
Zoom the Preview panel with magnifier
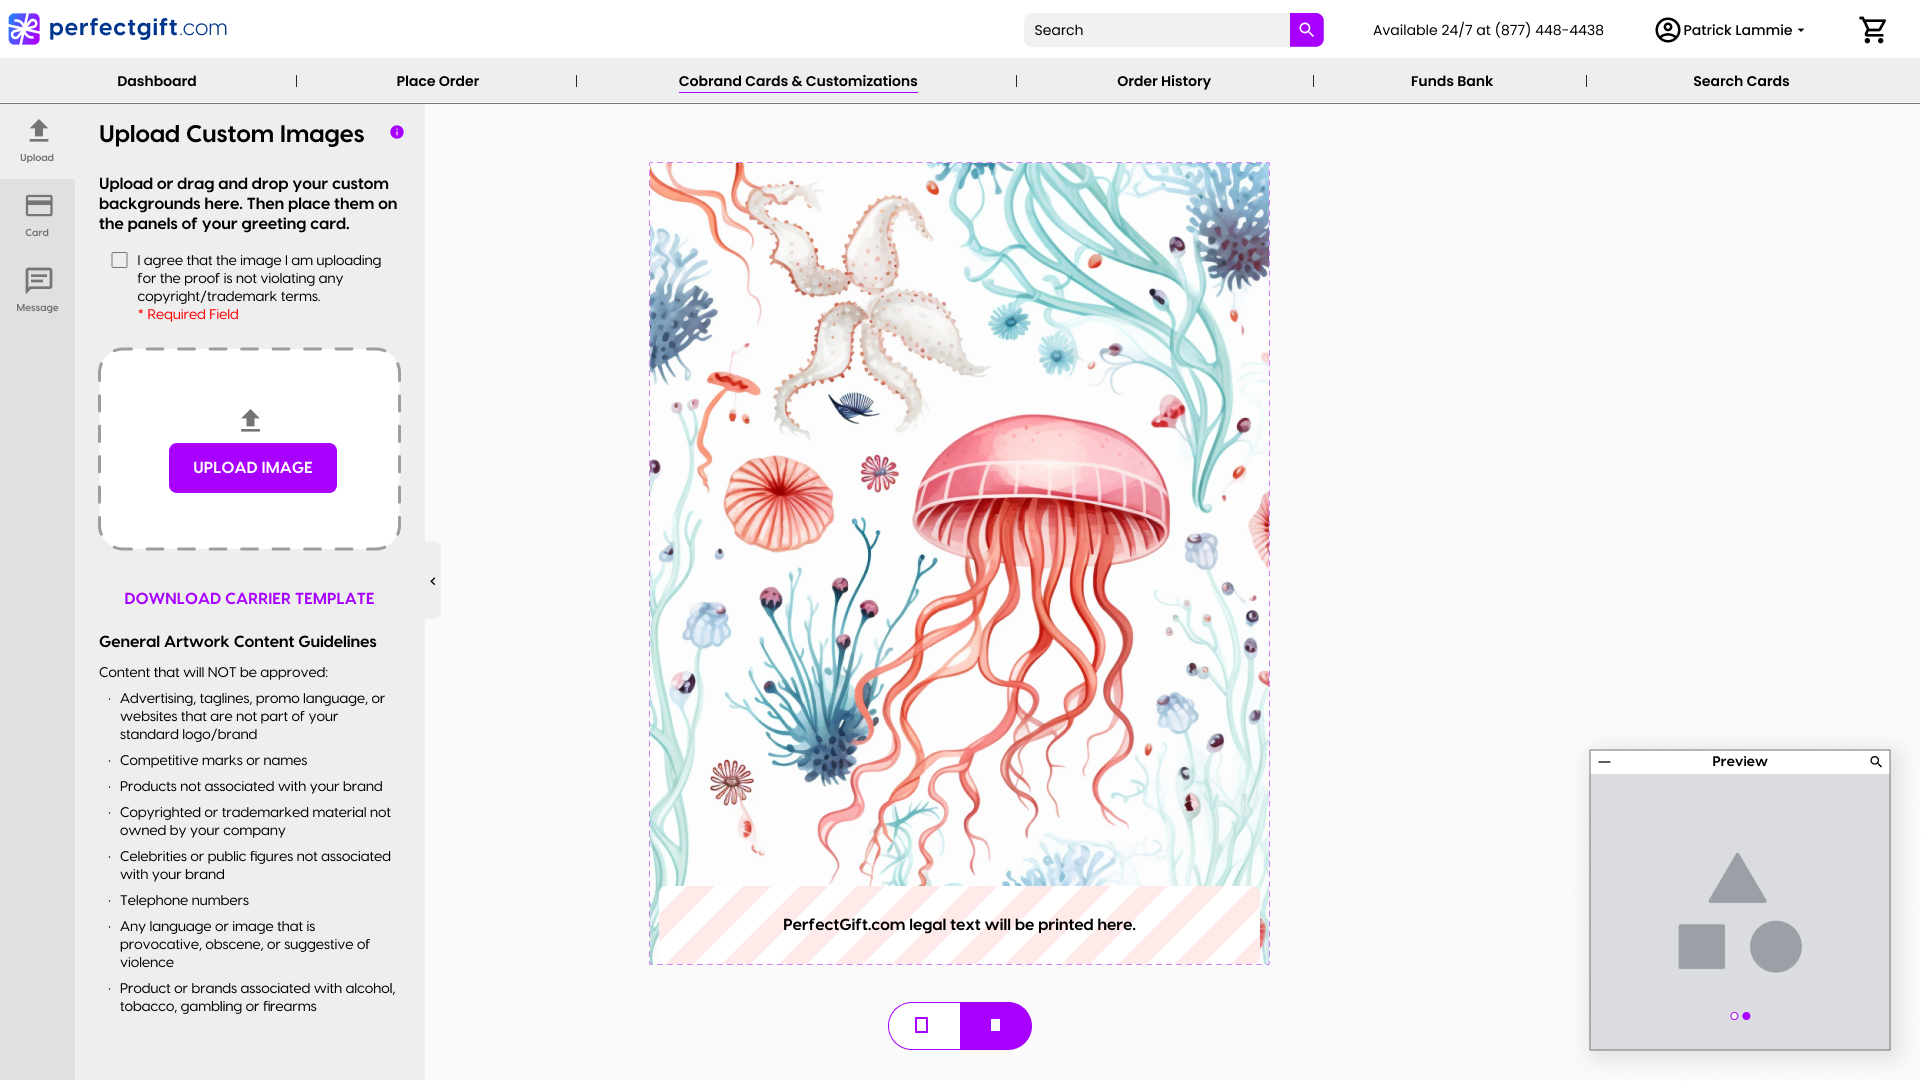pos(1876,762)
